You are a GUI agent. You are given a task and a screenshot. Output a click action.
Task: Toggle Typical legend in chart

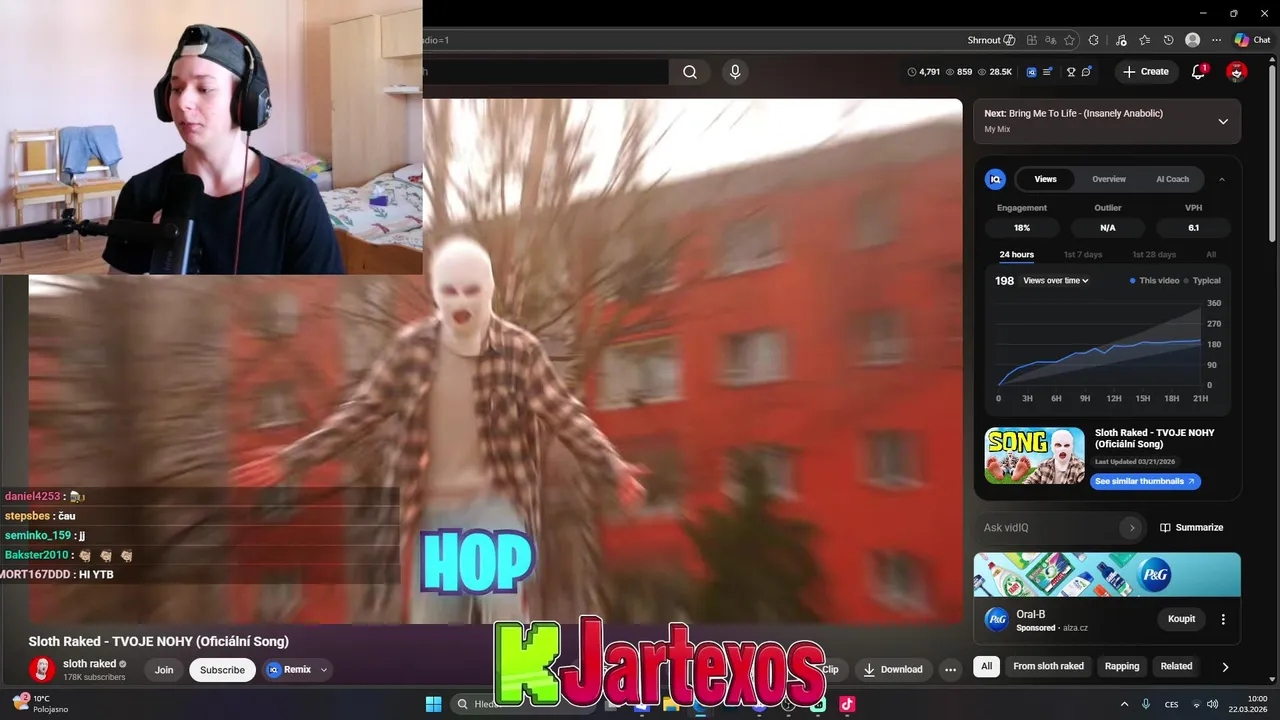[x=1202, y=281]
